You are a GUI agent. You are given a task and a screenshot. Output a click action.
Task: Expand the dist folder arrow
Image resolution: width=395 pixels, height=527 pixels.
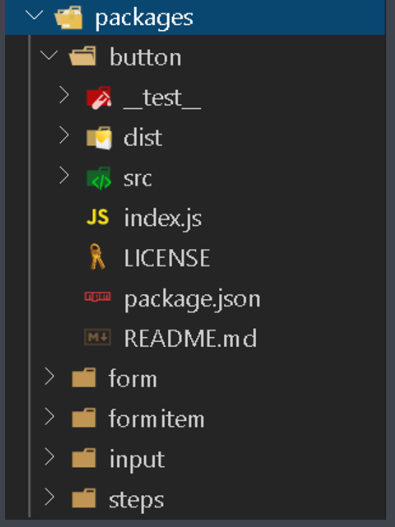[x=64, y=135]
